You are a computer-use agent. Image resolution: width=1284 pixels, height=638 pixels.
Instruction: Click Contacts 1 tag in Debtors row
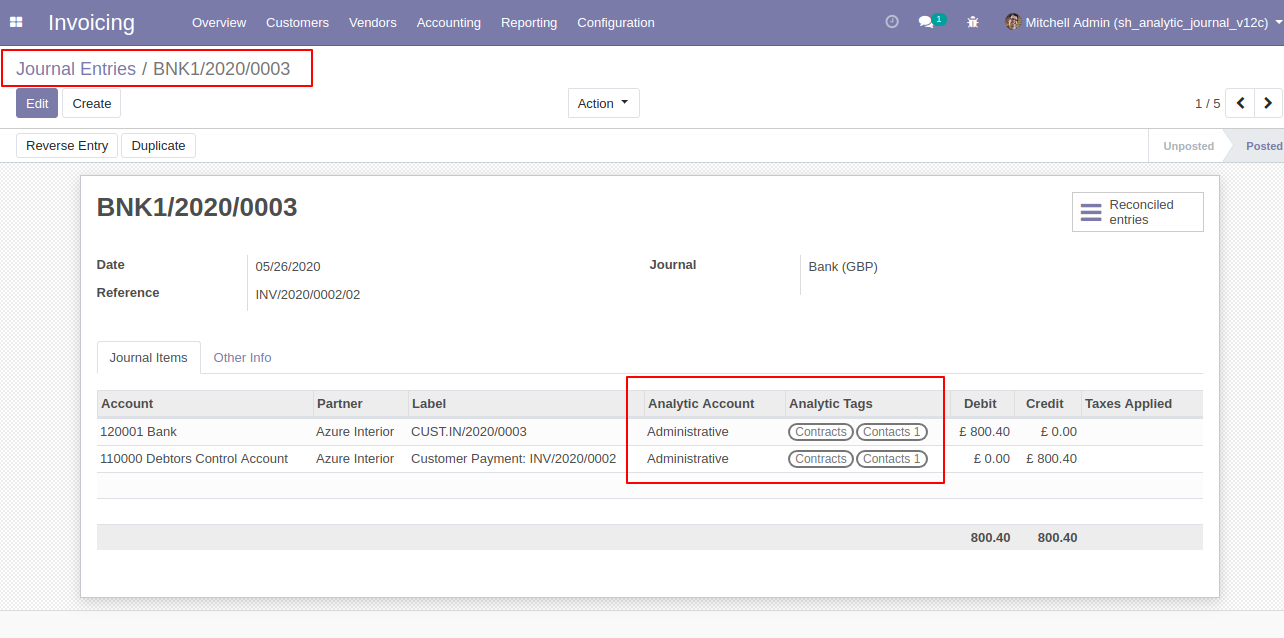892,459
